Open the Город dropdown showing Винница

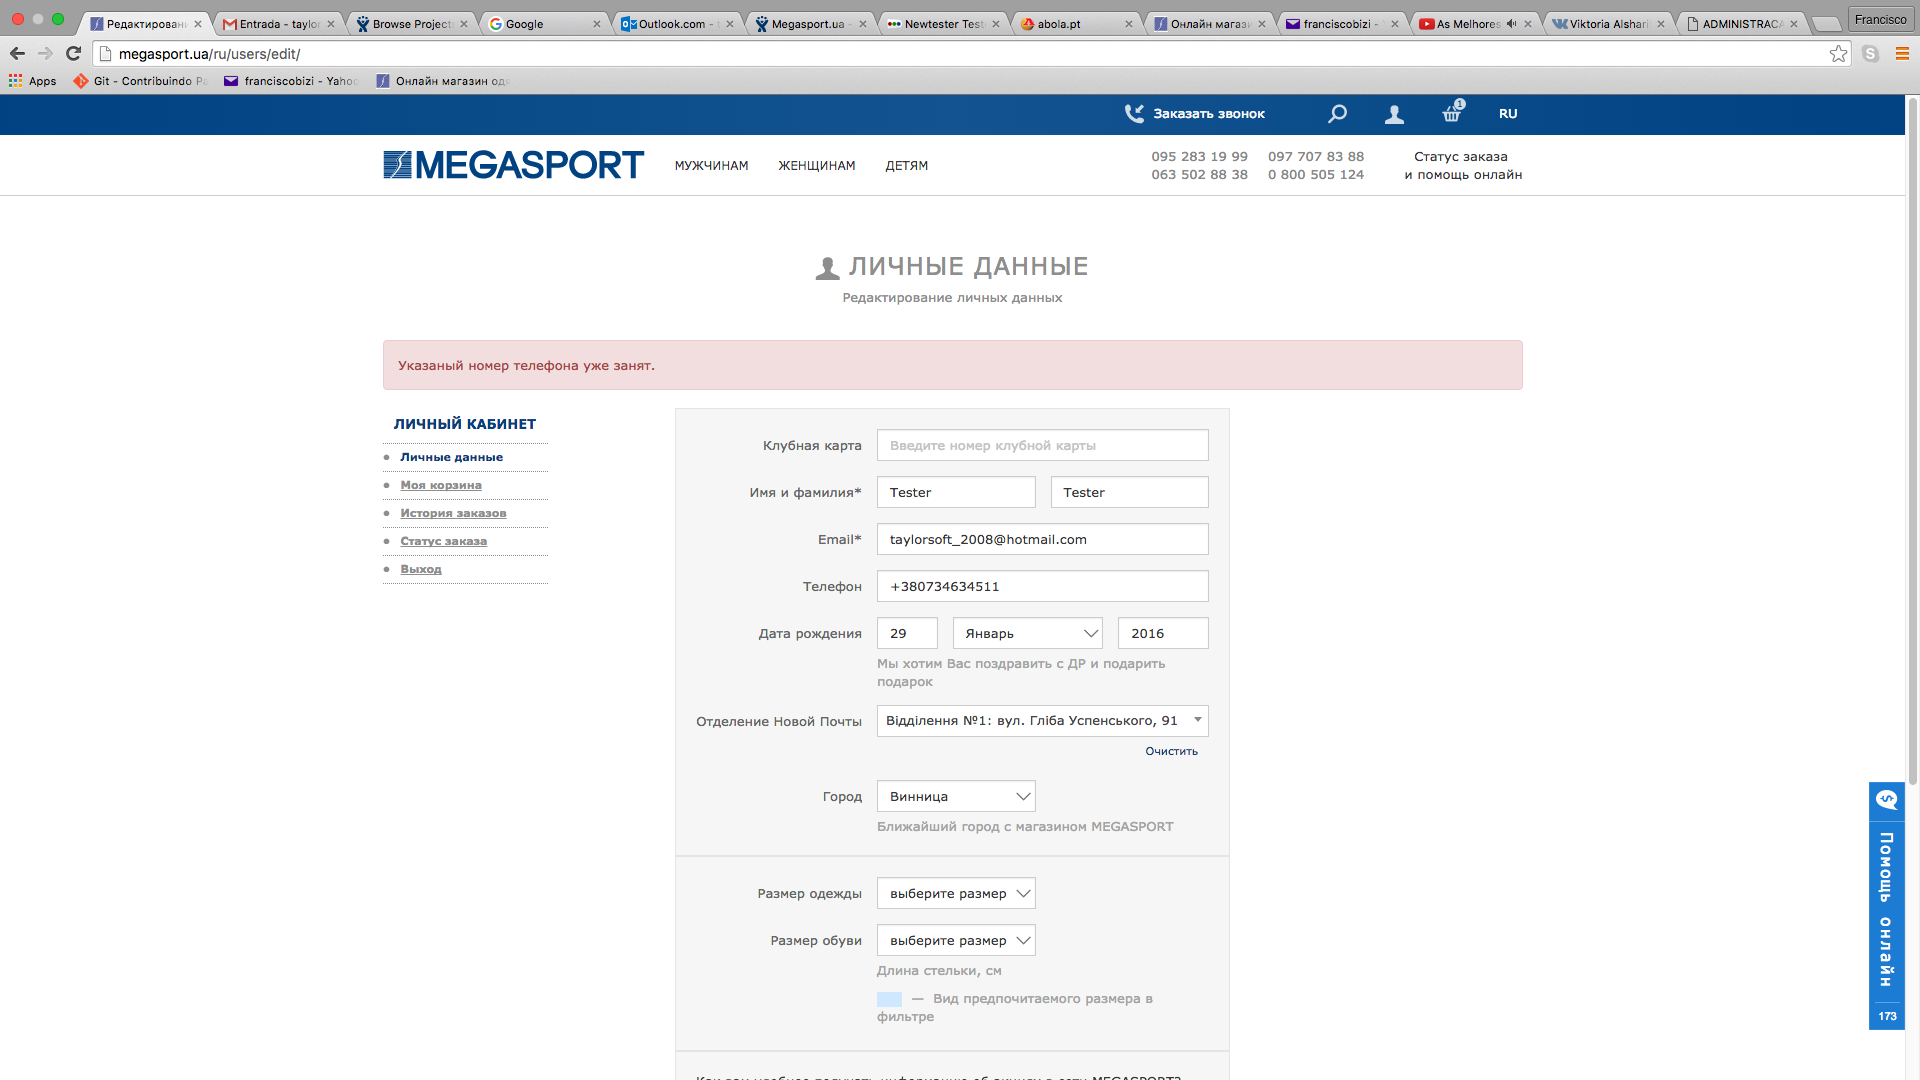[955, 797]
